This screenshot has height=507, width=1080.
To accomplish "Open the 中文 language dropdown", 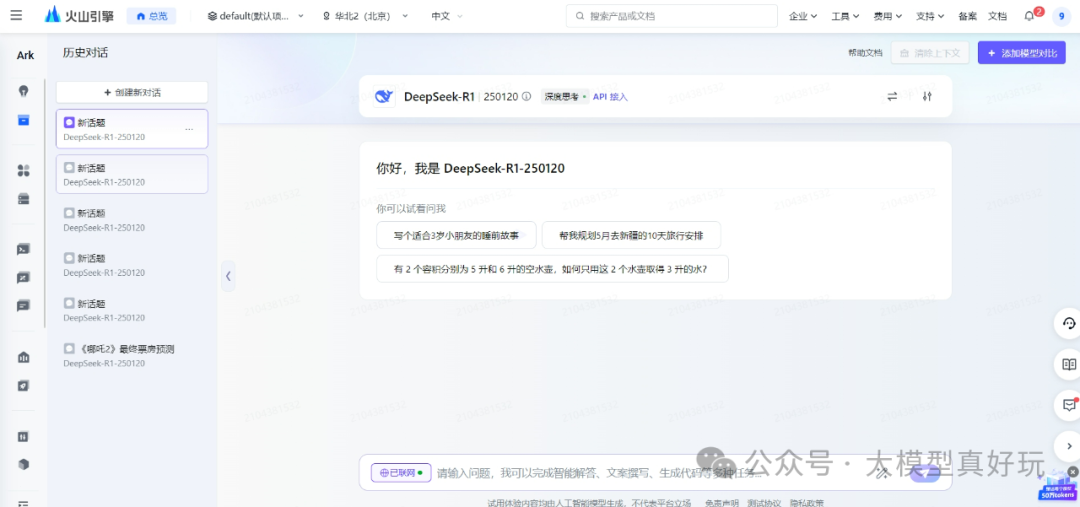I will point(447,16).
